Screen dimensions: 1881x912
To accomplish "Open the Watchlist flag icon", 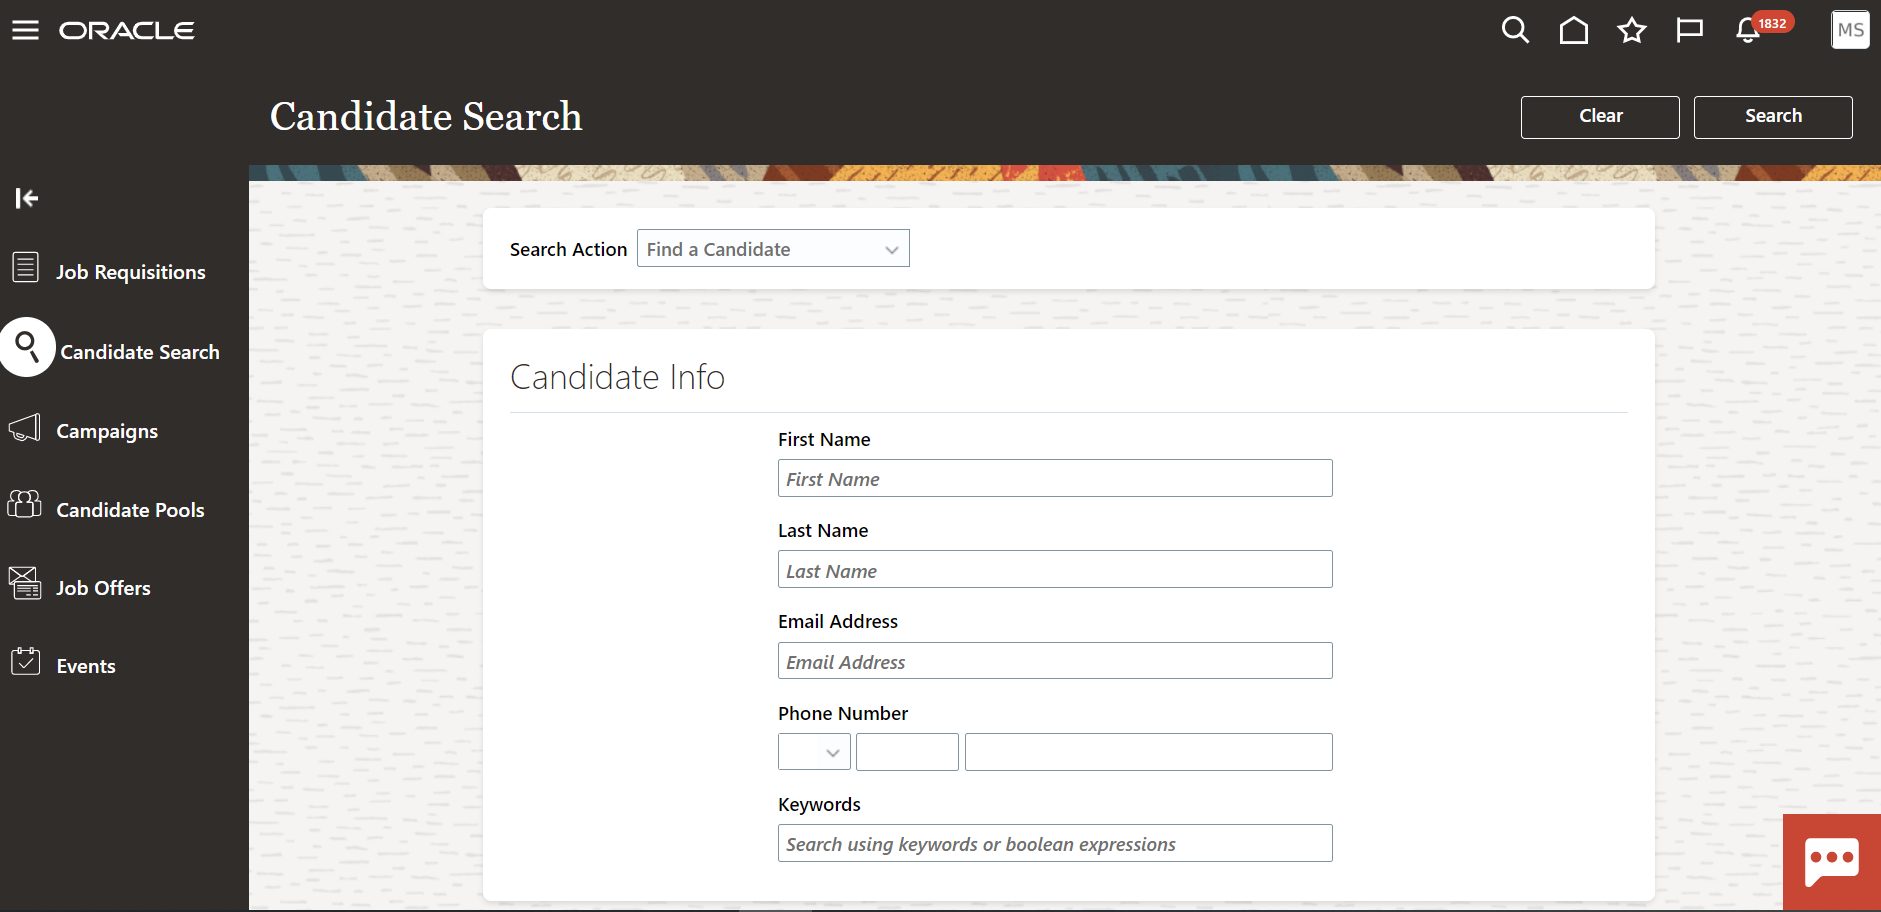I will [x=1690, y=30].
